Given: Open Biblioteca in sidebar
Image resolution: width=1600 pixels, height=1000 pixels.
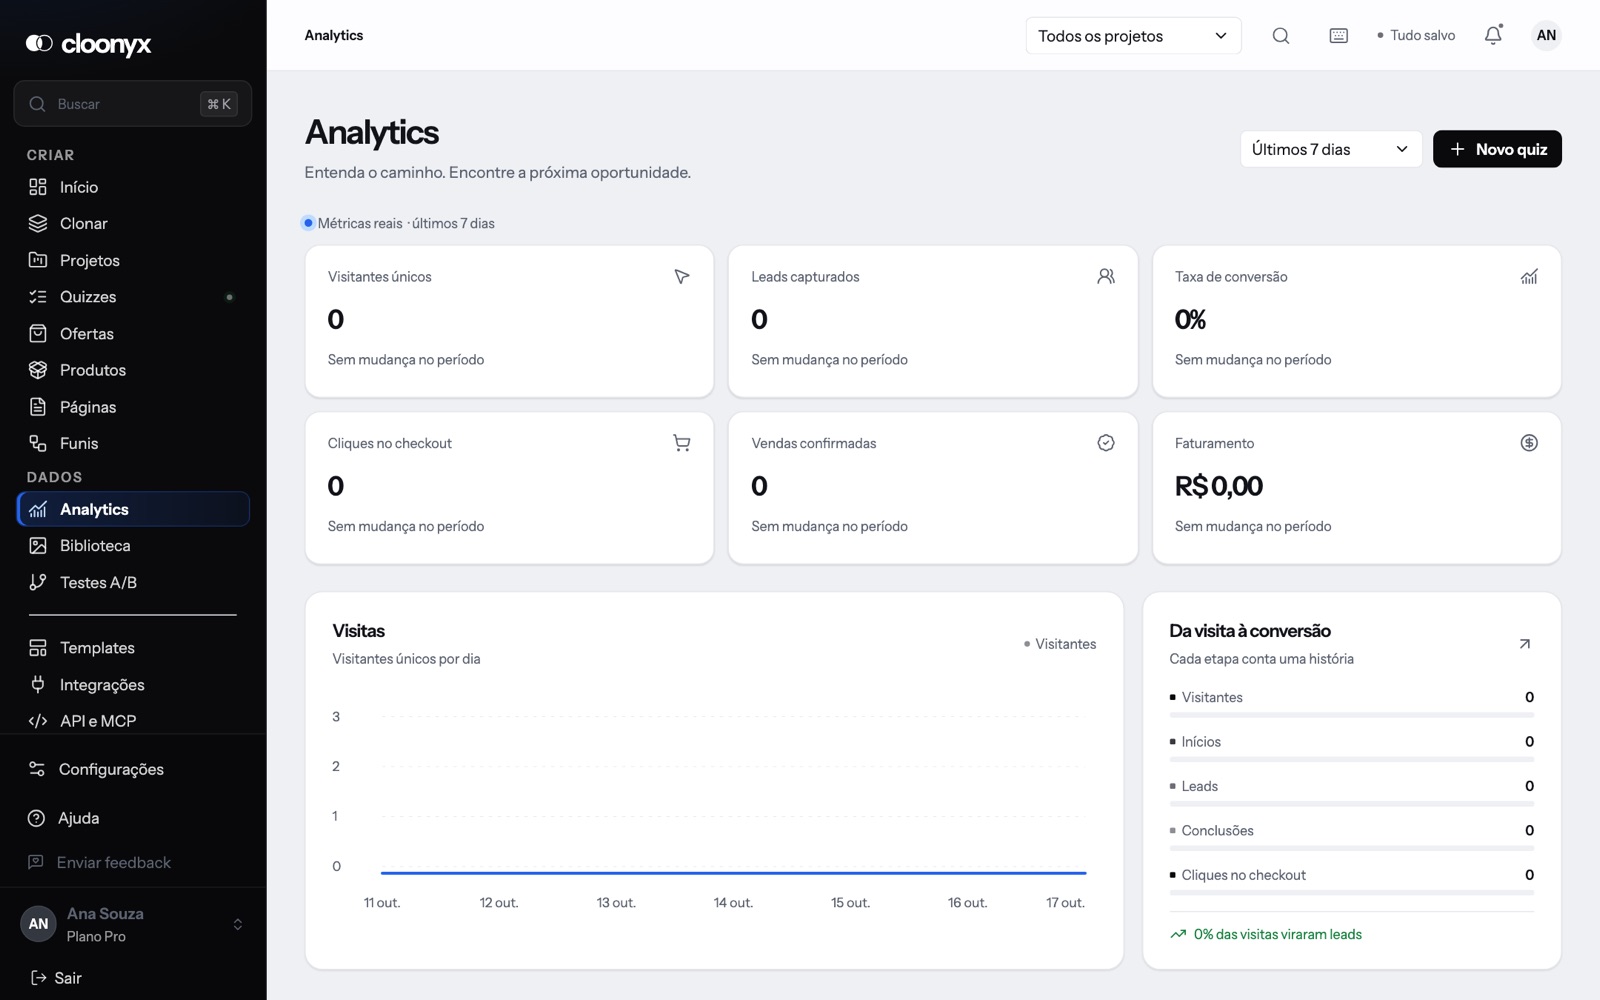Looking at the screenshot, I should pos(133,546).
